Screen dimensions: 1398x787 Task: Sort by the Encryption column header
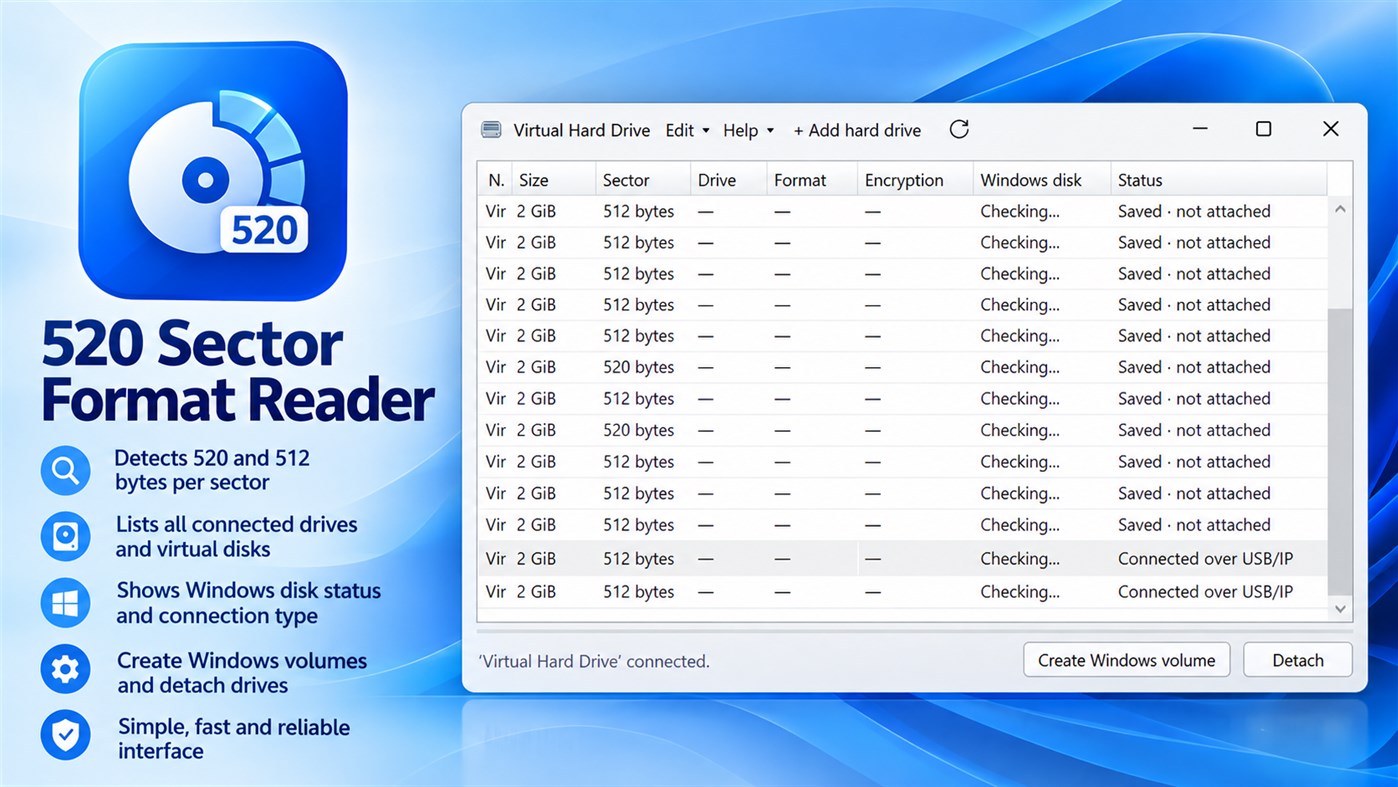click(x=915, y=180)
